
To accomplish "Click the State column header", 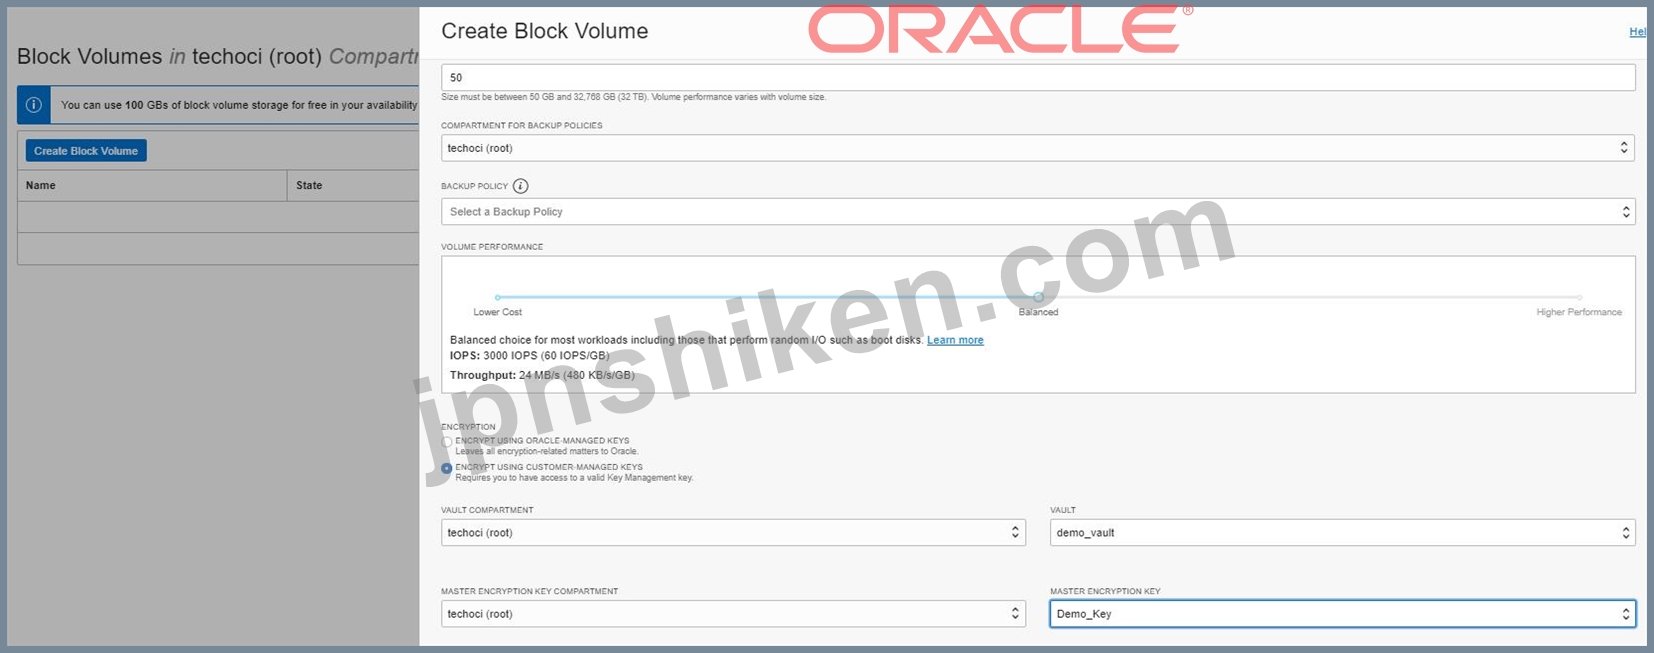I will (309, 185).
